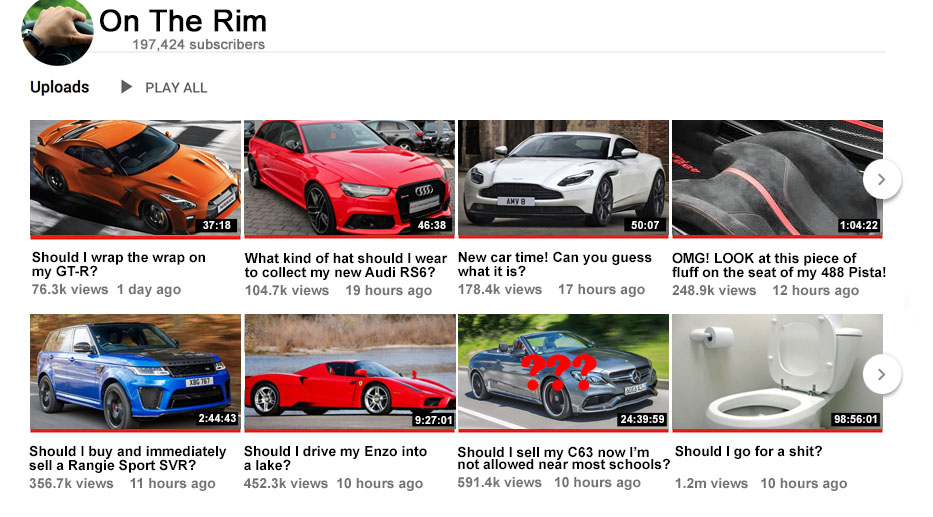Viewport: 933px width, 517px height.
Task: Open the silver C63 question marks thumbnail
Action: (563, 372)
